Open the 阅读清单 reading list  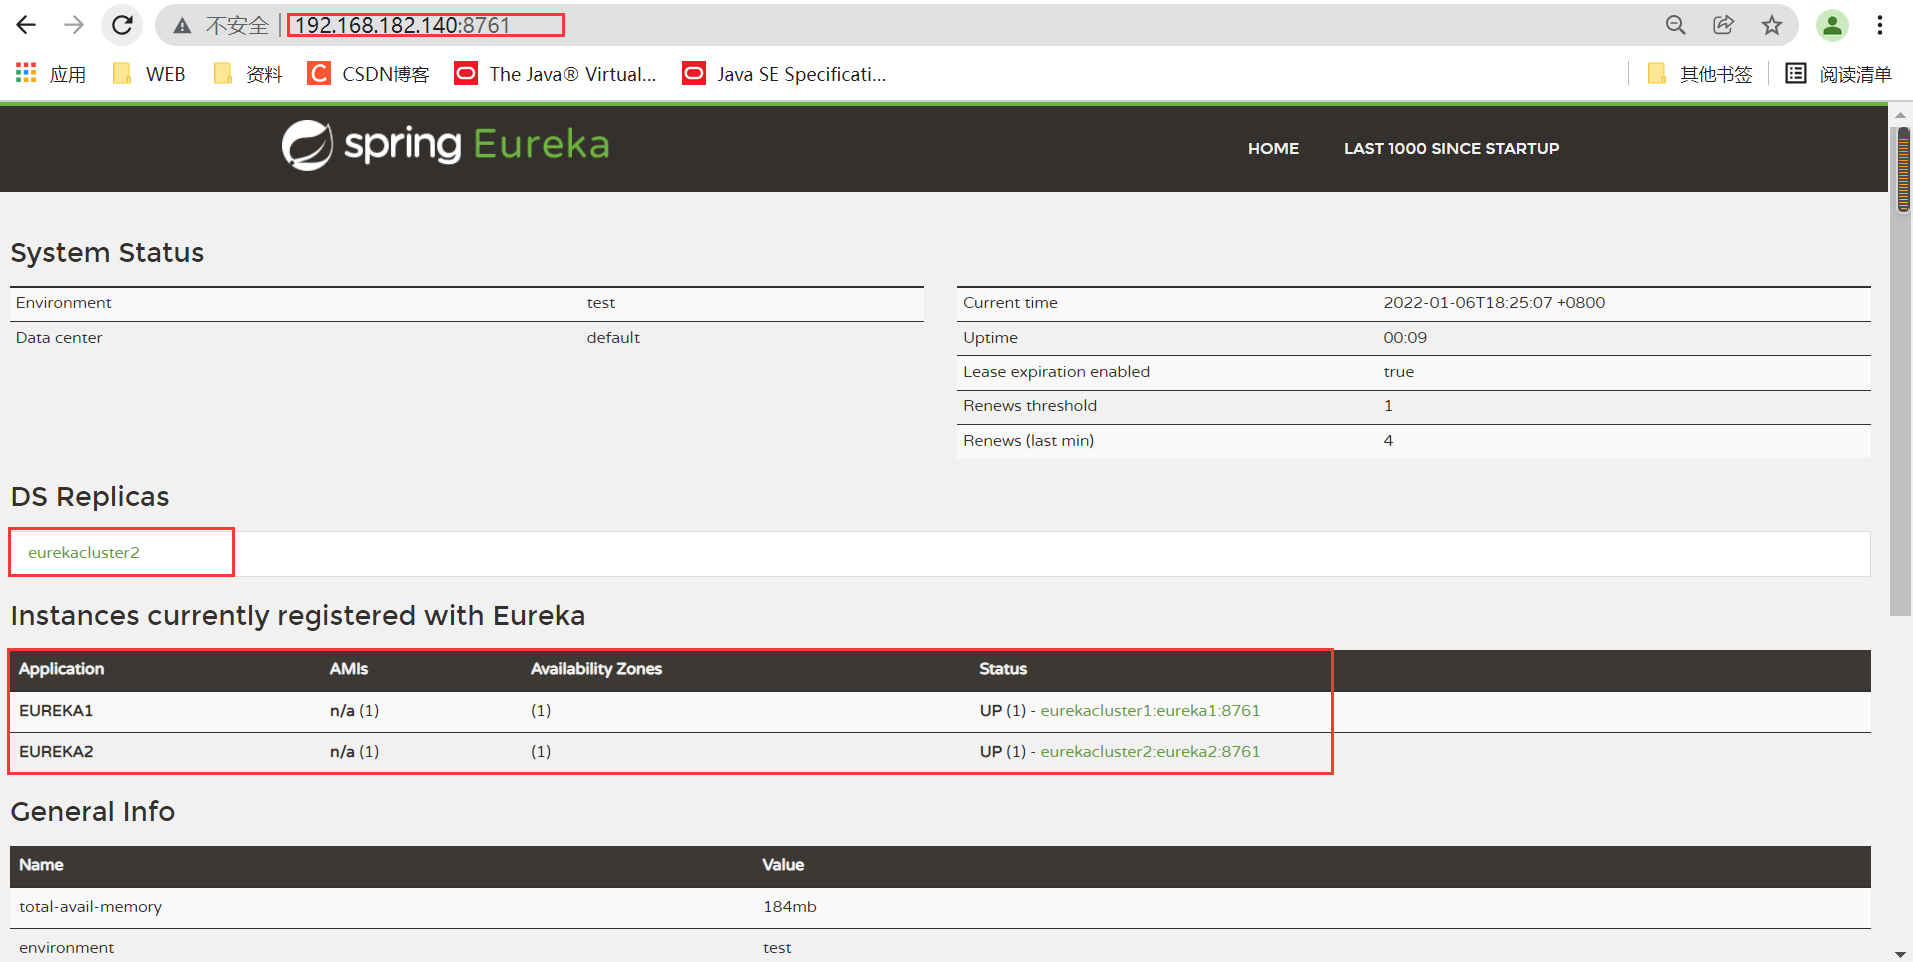tap(1838, 74)
